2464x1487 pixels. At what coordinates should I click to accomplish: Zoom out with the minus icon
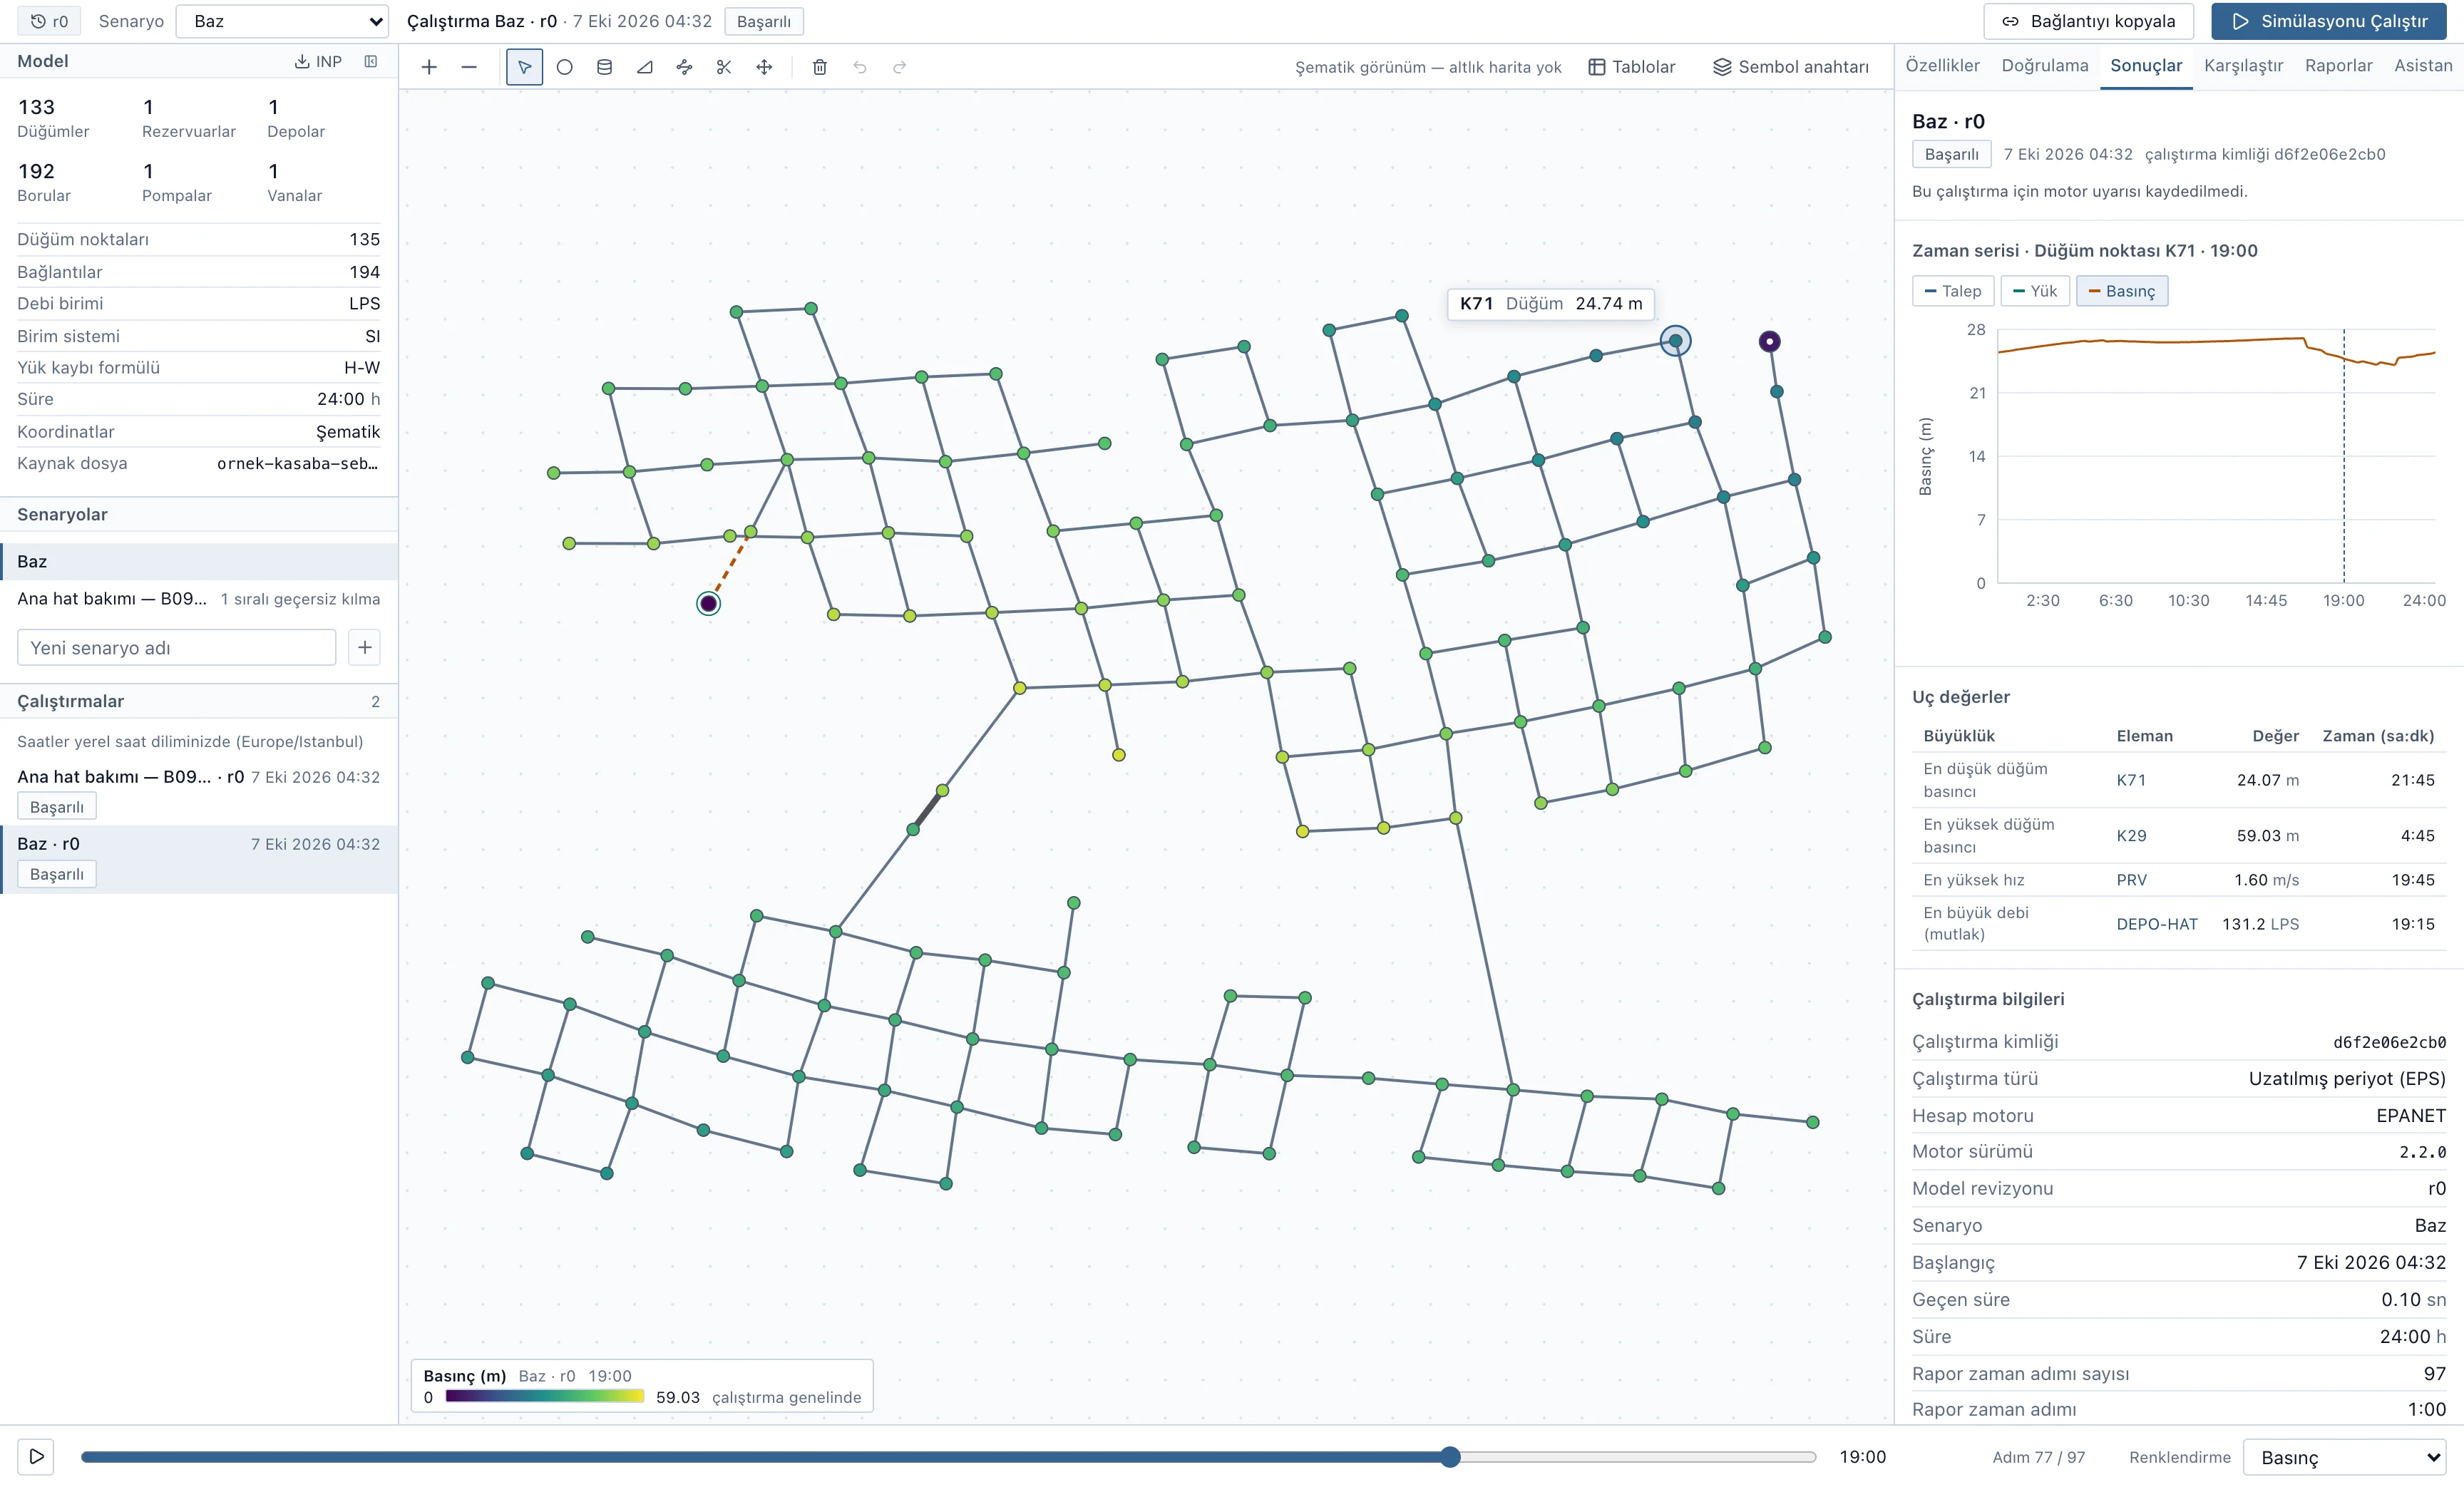pos(469,67)
